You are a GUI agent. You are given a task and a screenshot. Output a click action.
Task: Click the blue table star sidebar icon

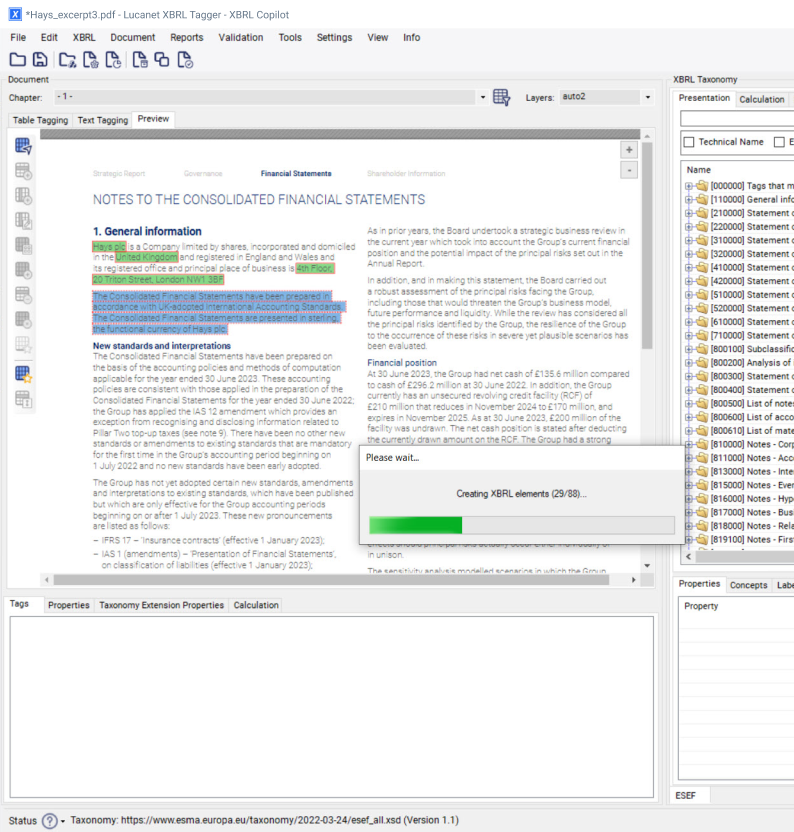click(23, 374)
